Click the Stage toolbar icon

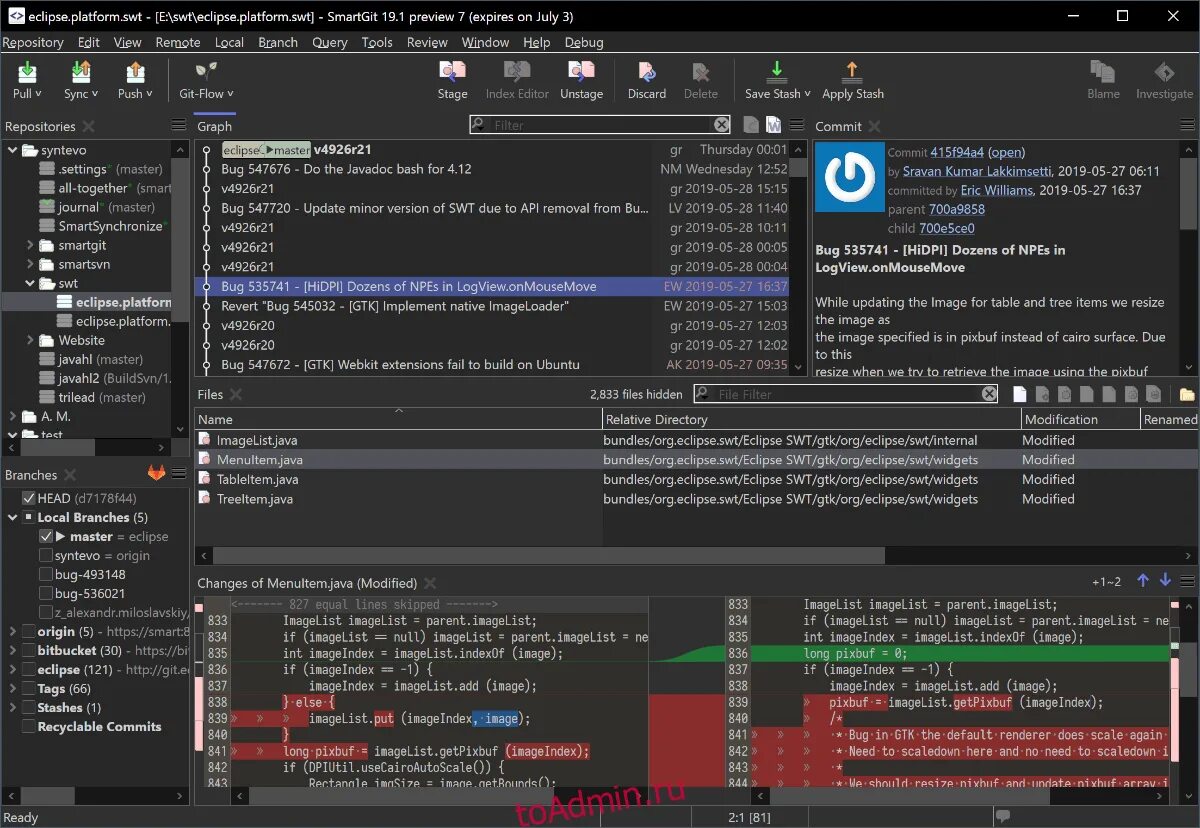452,72
